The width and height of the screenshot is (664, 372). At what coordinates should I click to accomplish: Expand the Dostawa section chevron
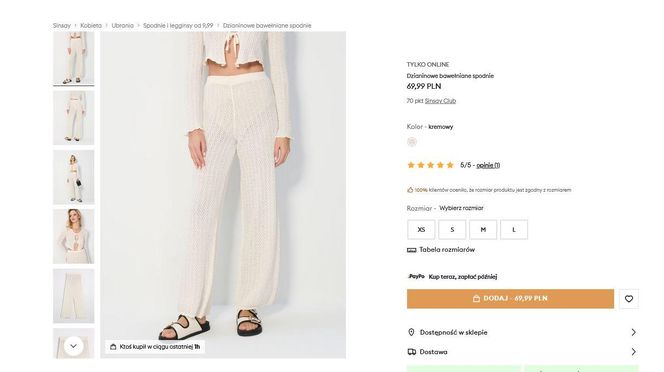pos(633,352)
